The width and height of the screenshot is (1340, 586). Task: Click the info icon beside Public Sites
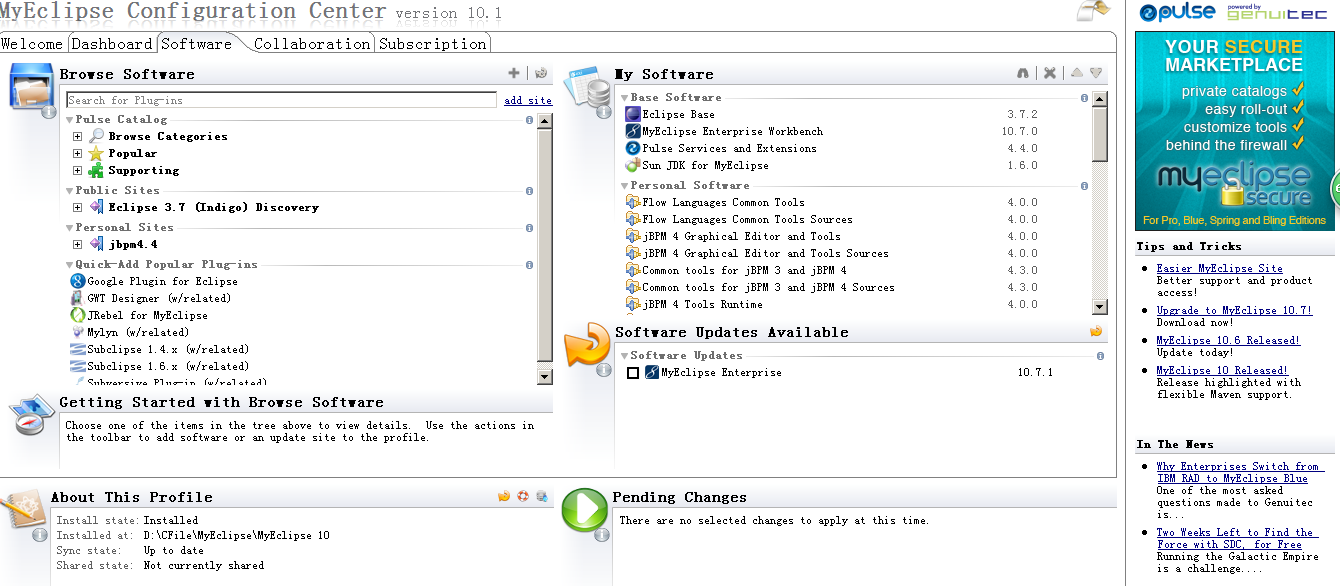click(529, 191)
